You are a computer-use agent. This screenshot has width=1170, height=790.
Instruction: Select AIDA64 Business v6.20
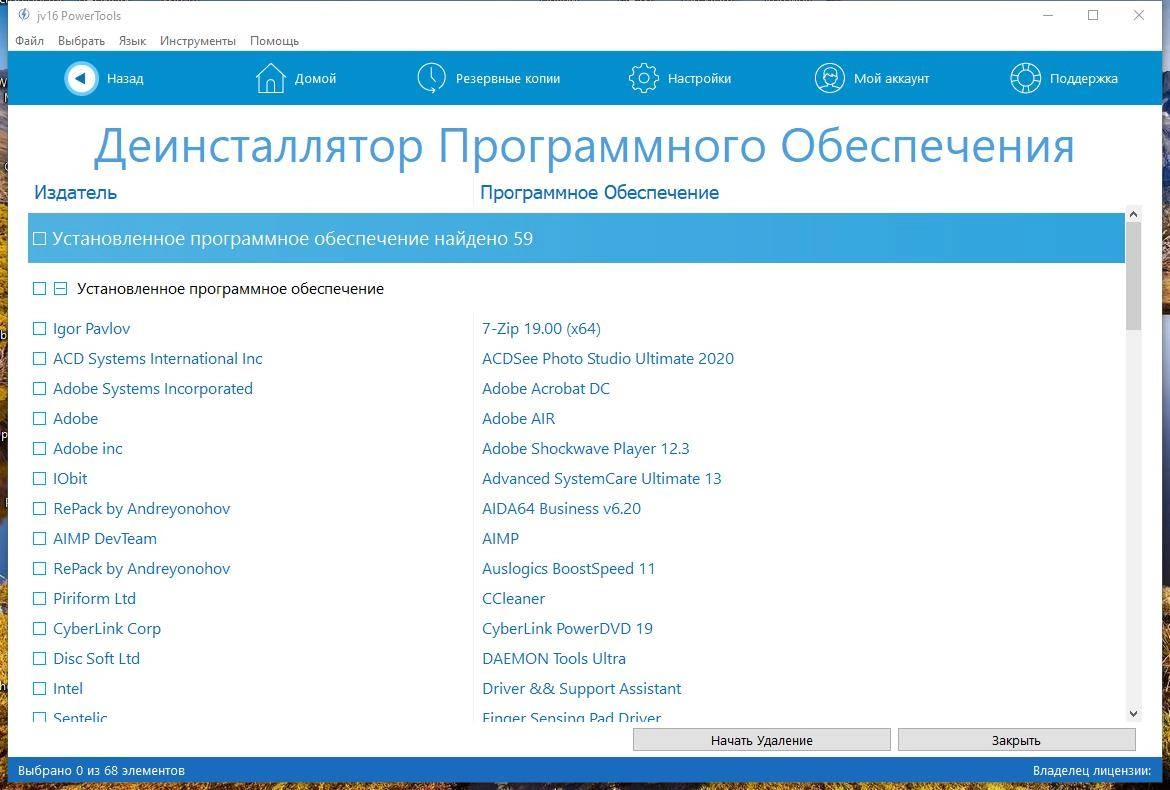click(561, 509)
